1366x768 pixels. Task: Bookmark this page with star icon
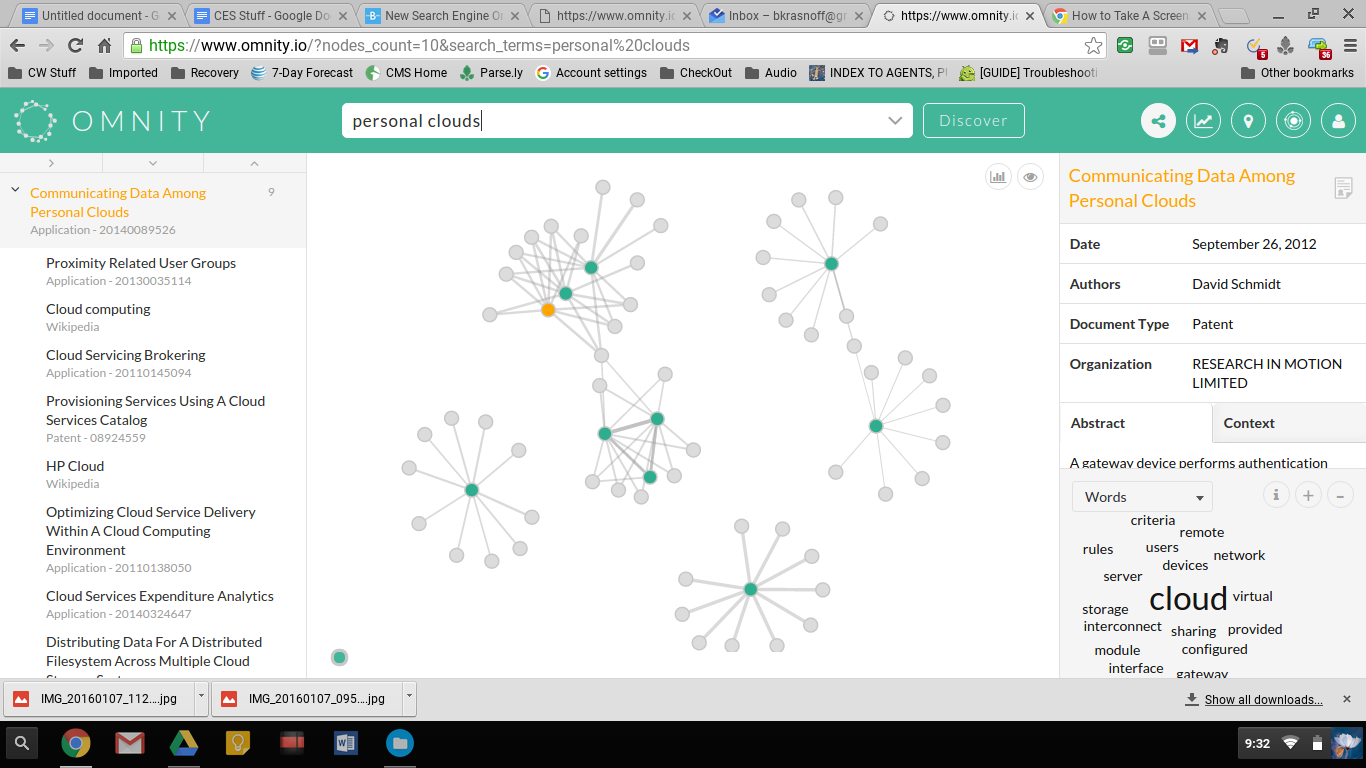tap(1094, 46)
